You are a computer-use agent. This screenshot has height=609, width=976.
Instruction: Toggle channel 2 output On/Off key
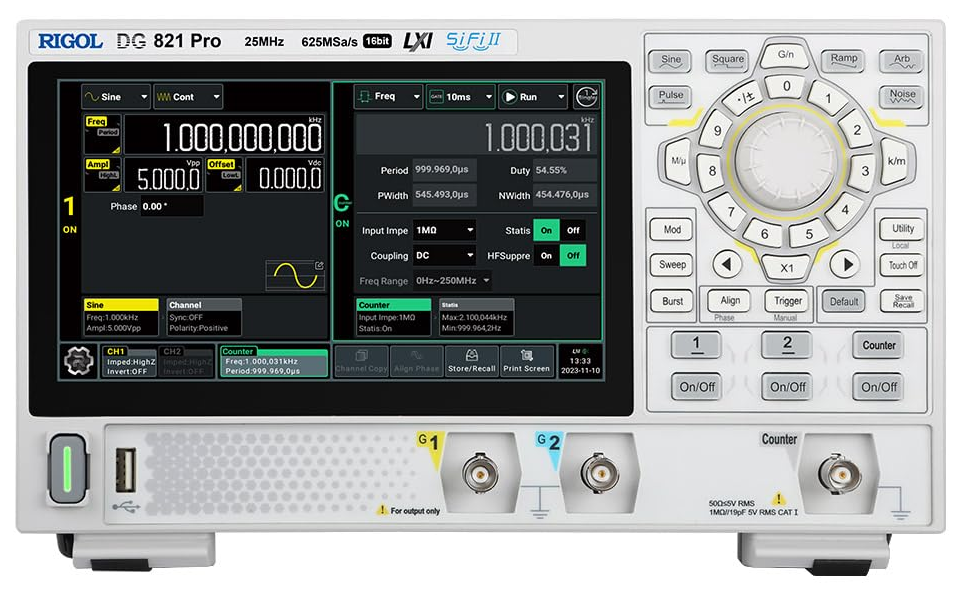787,387
